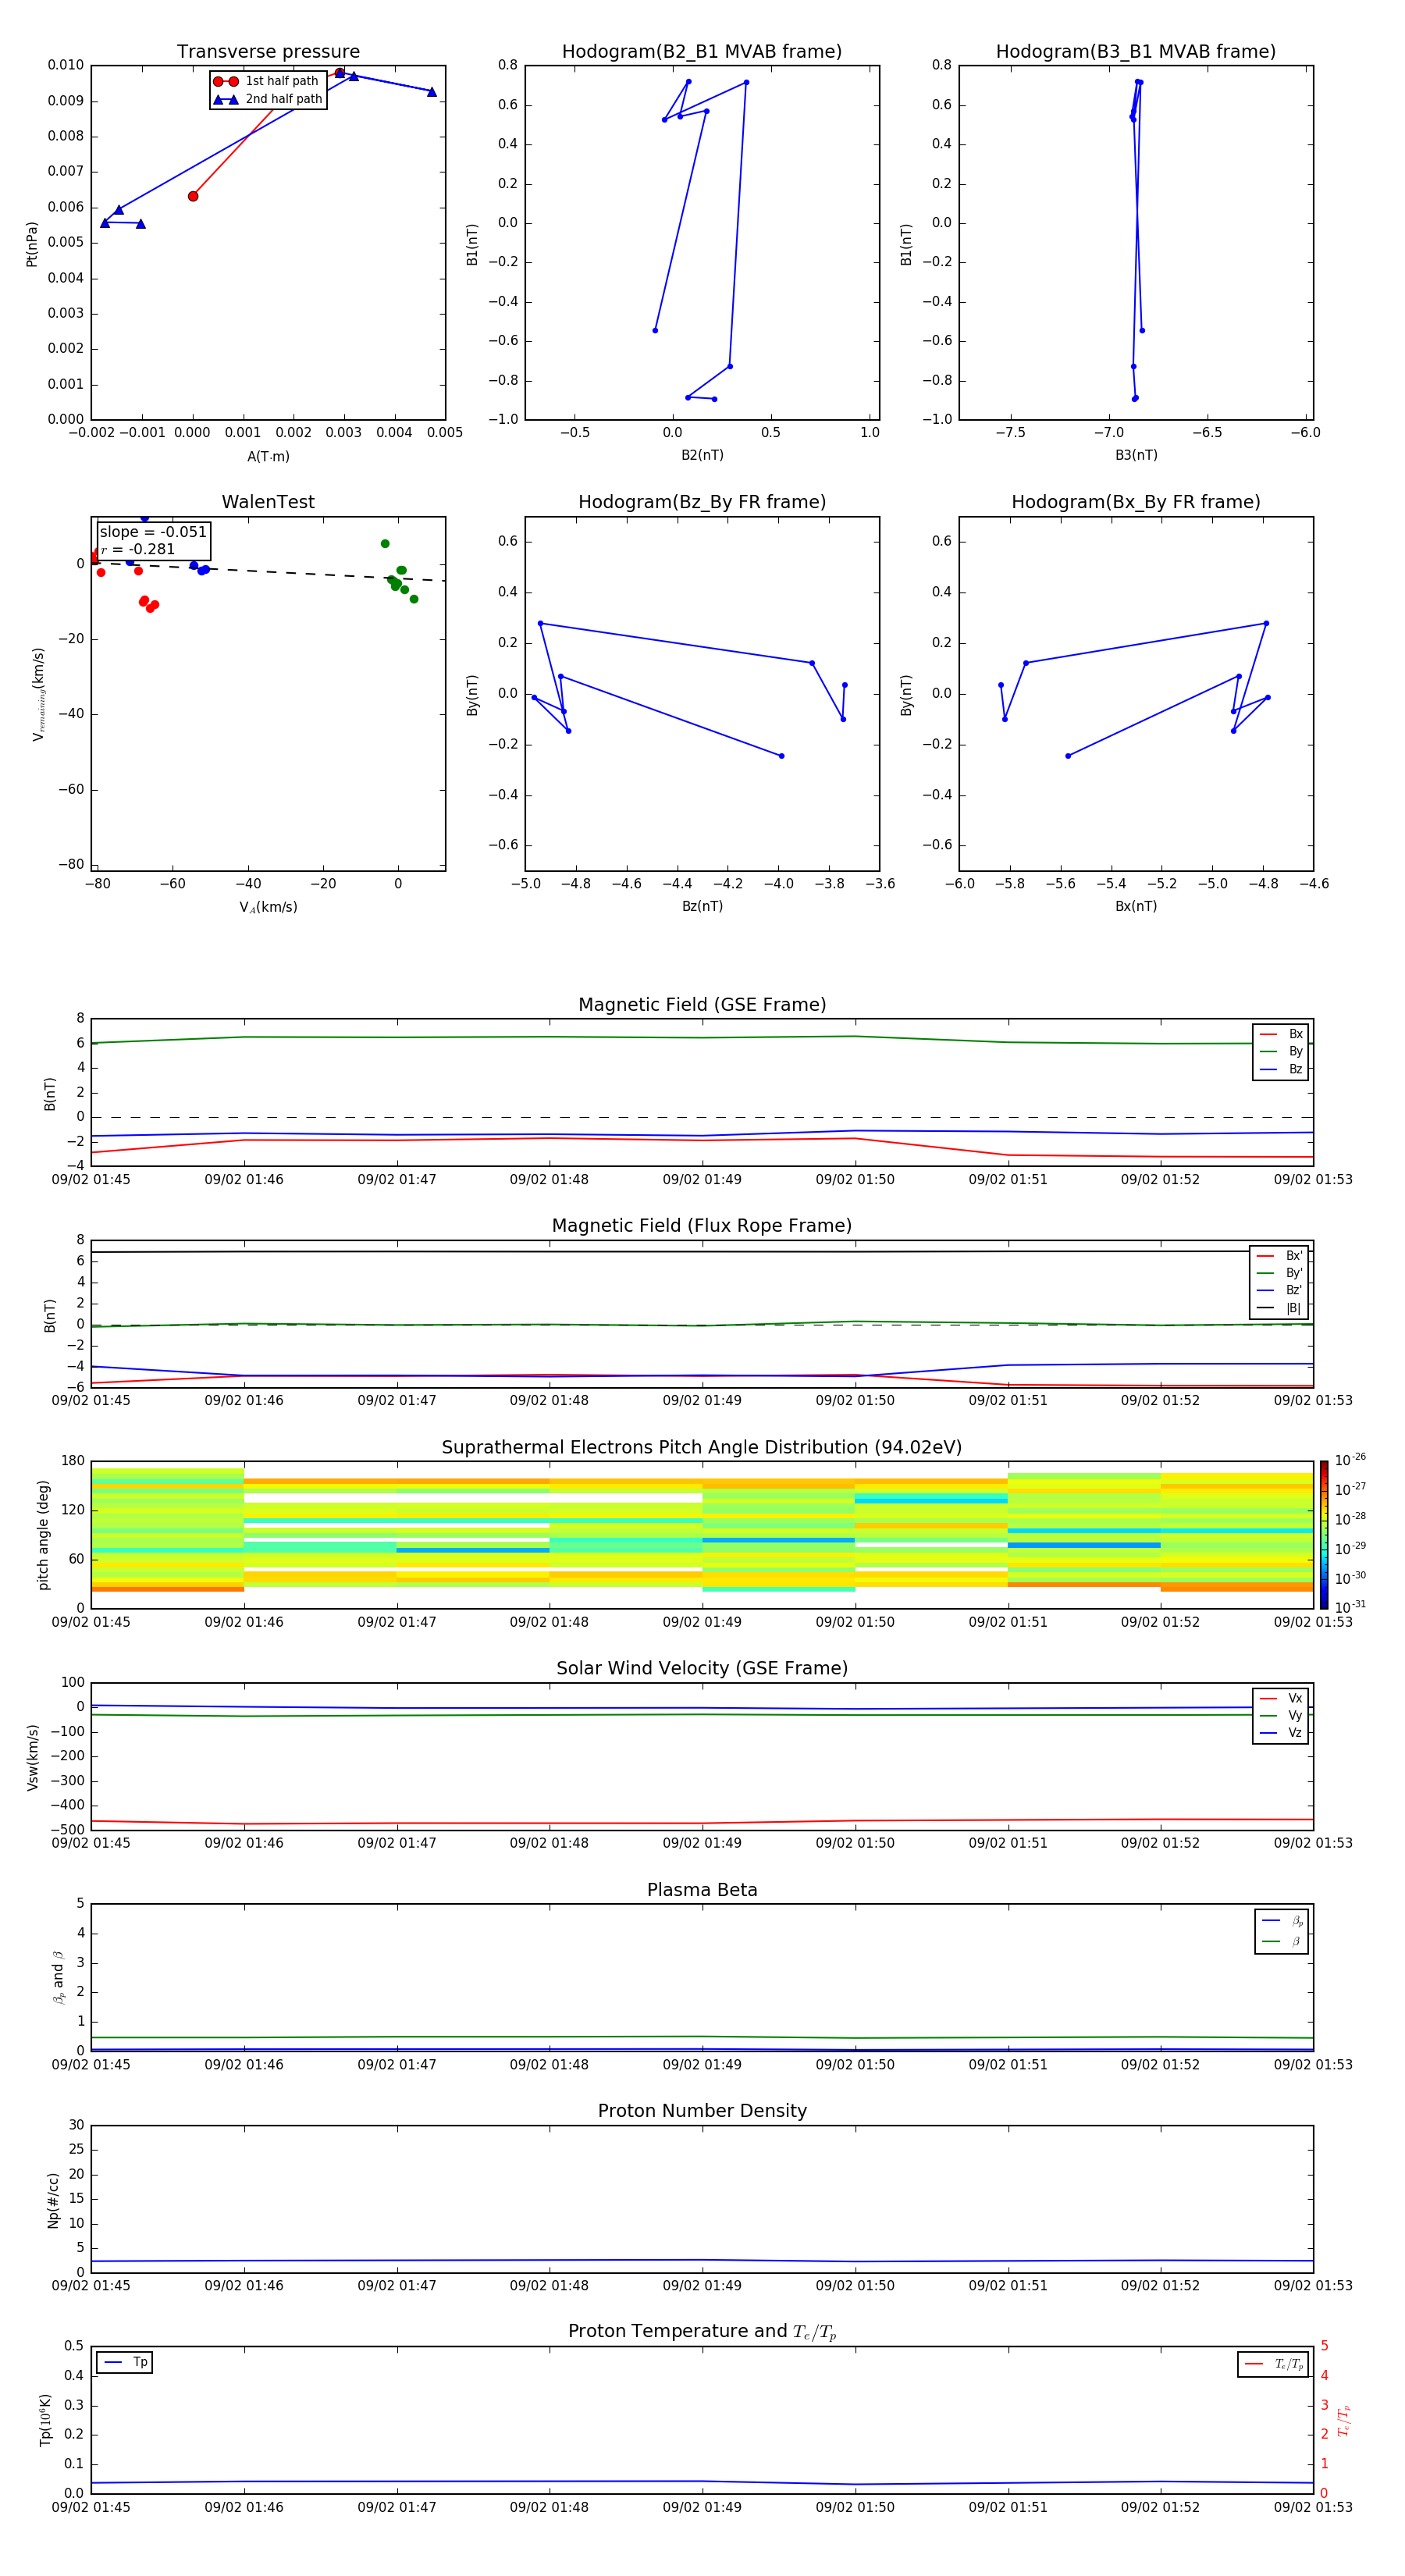Click the 'Tp' legend entry in temperature plot
The image size is (1405, 2576).
pyautogui.click(x=125, y=2362)
